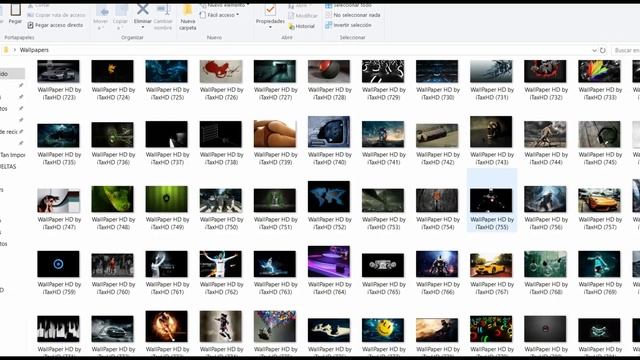Select WallPaper HD by iTaxHD (725)
The height and width of the screenshot is (360, 640).
point(167,80)
